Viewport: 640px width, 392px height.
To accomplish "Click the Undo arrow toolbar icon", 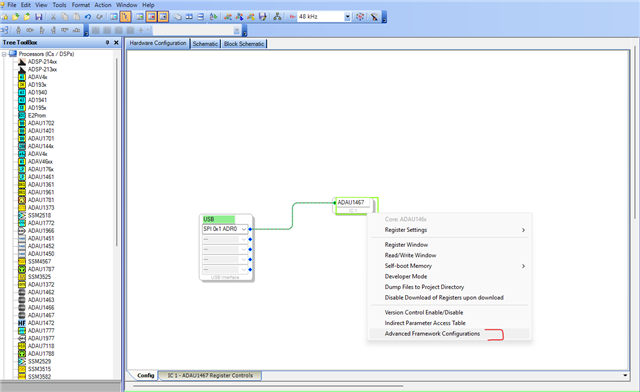I will point(87,17).
